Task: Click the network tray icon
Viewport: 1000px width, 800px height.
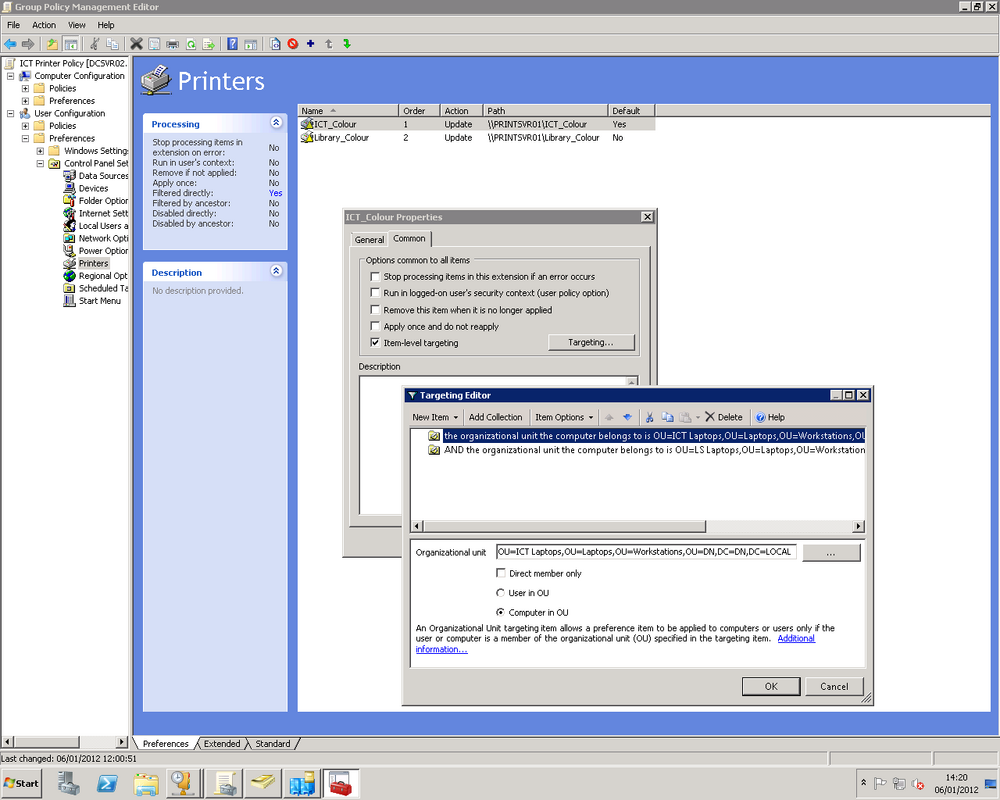Action: click(x=899, y=783)
